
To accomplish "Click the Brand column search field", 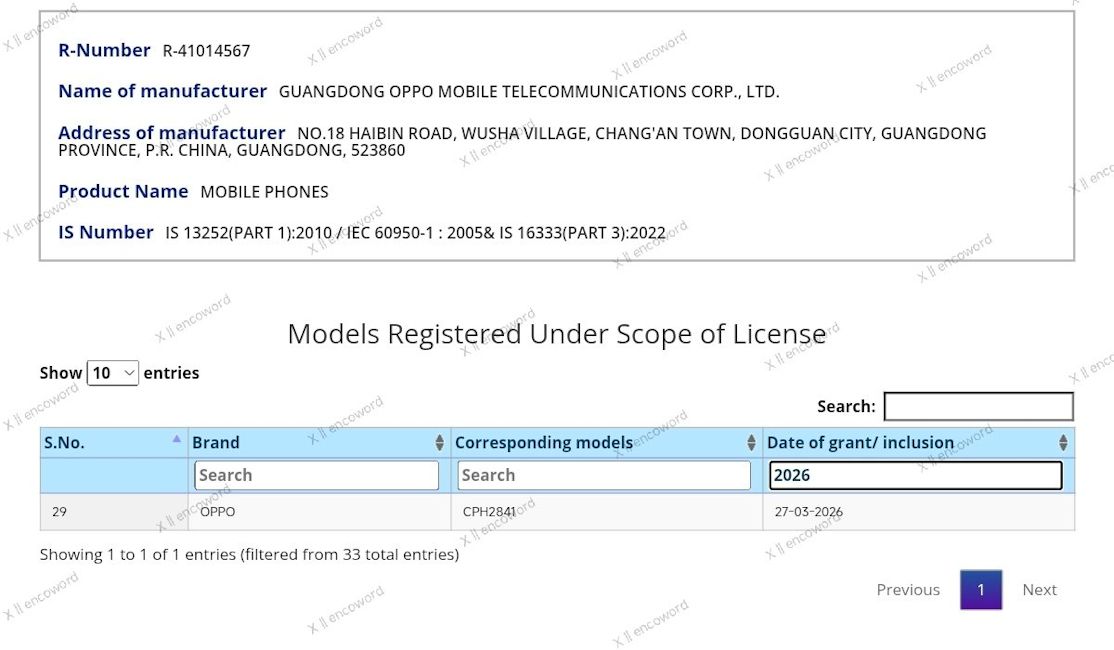I will (x=316, y=475).
